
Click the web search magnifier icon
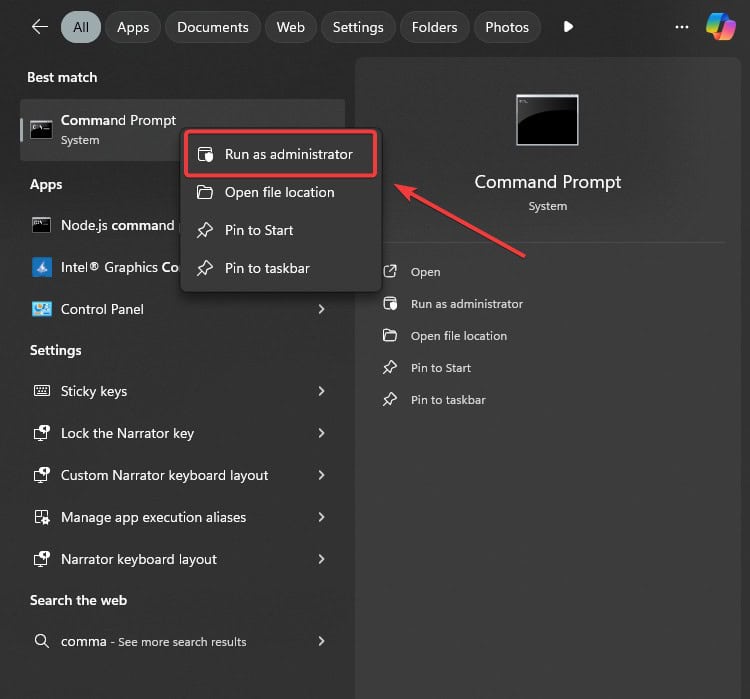tap(42, 641)
